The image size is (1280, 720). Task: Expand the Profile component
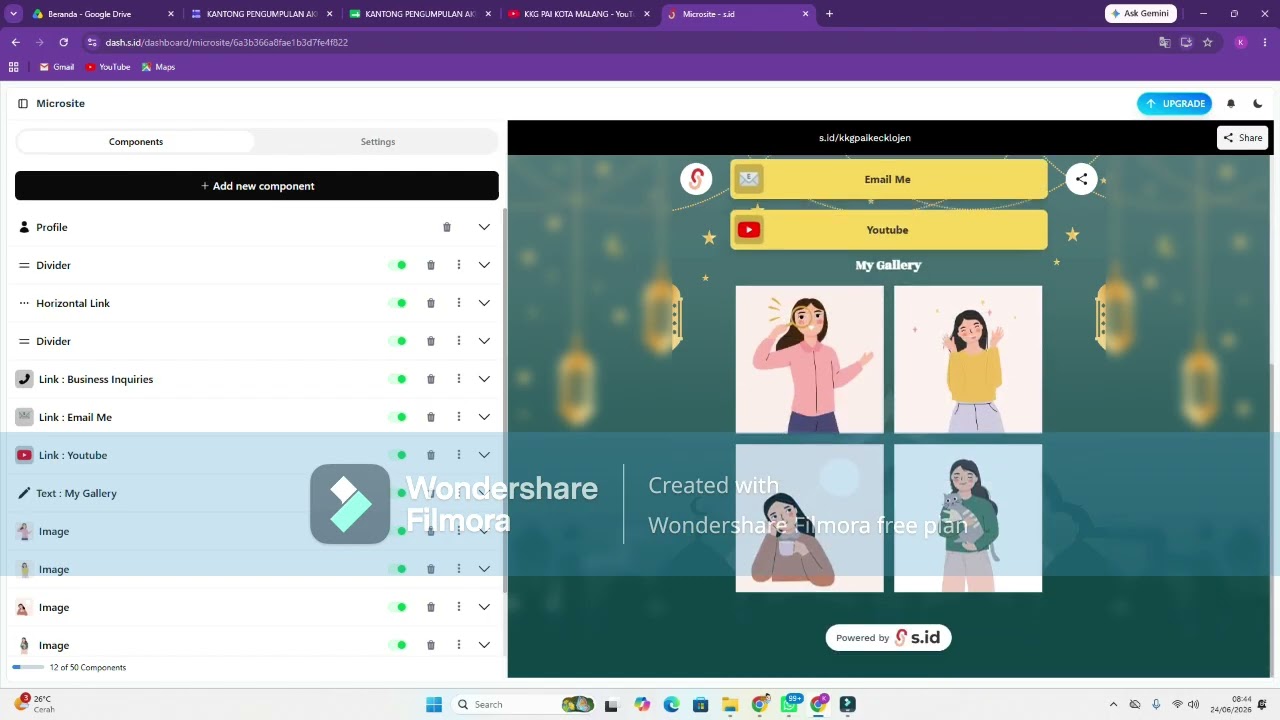point(484,227)
